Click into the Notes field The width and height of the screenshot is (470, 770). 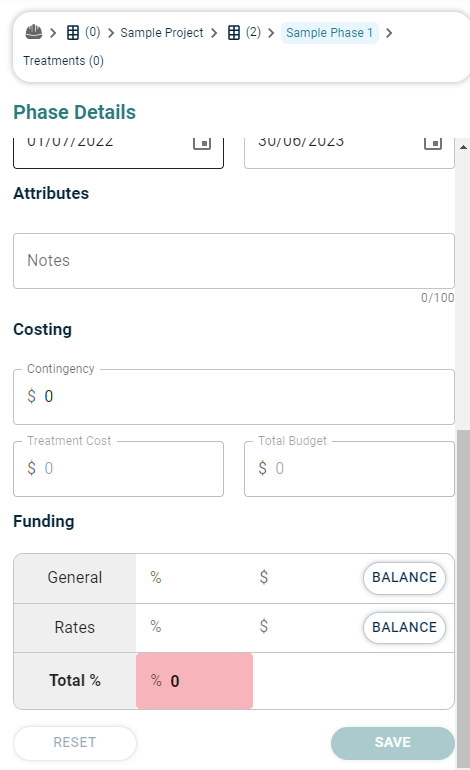pos(234,261)
